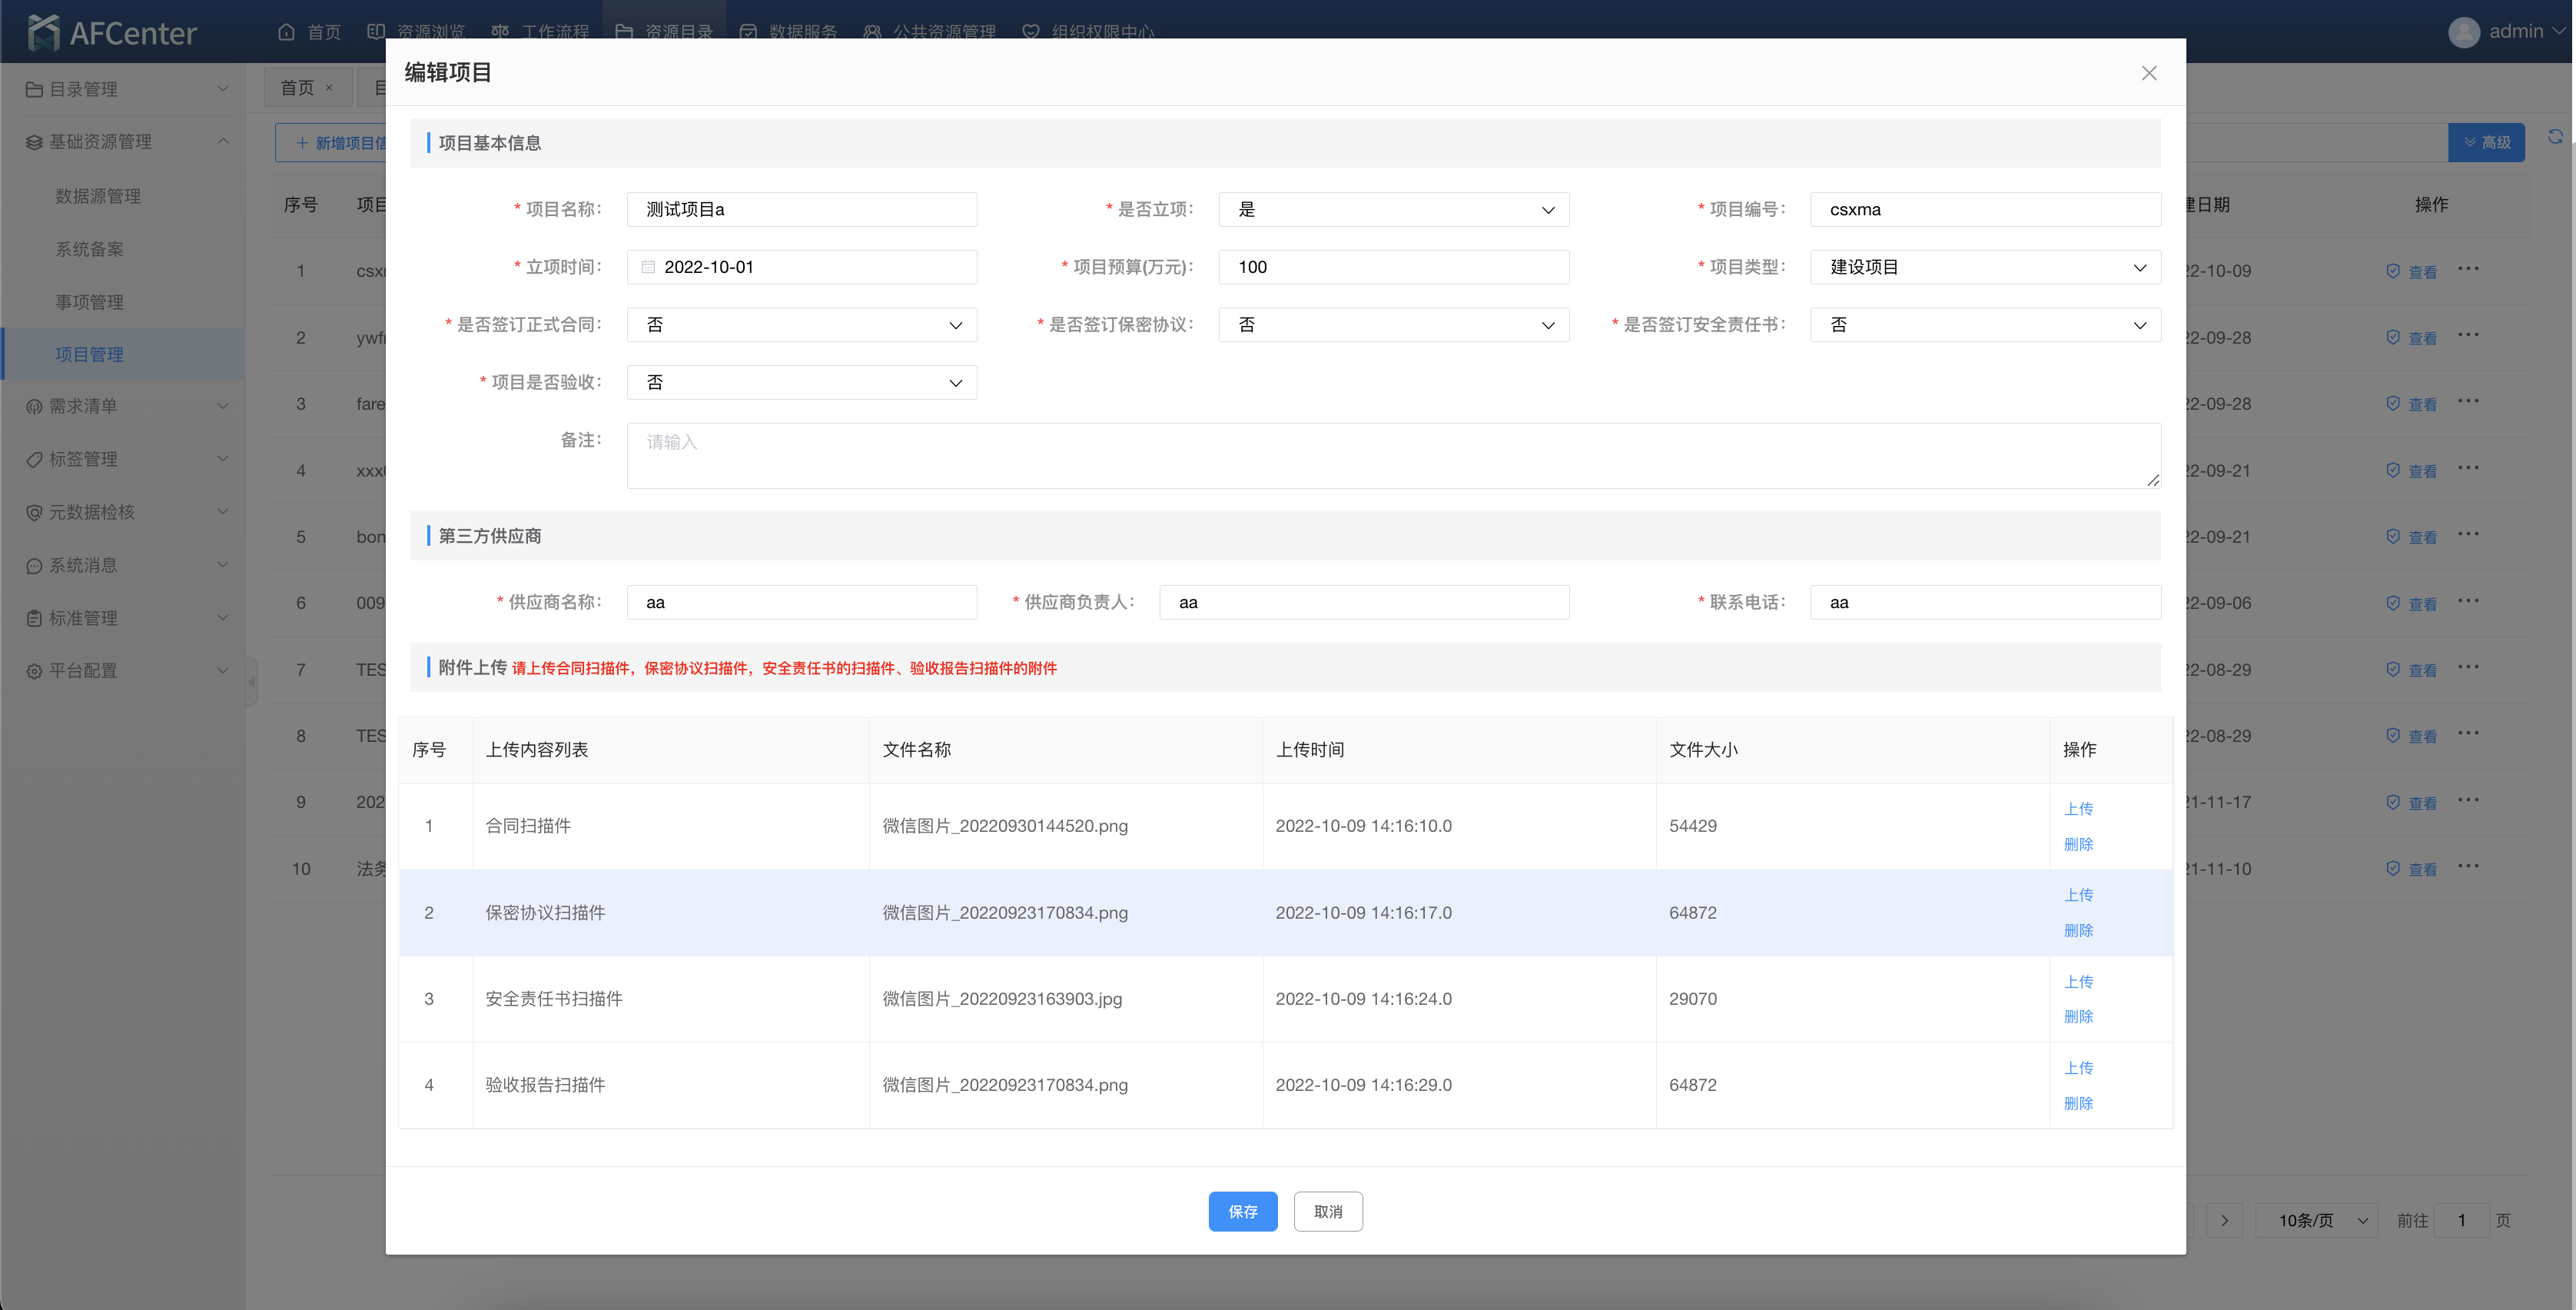Open the 是否立项 dropdown
Image resolution: width=2576 pixels, height=1310 pixels.
click(x=1393, y=210)
